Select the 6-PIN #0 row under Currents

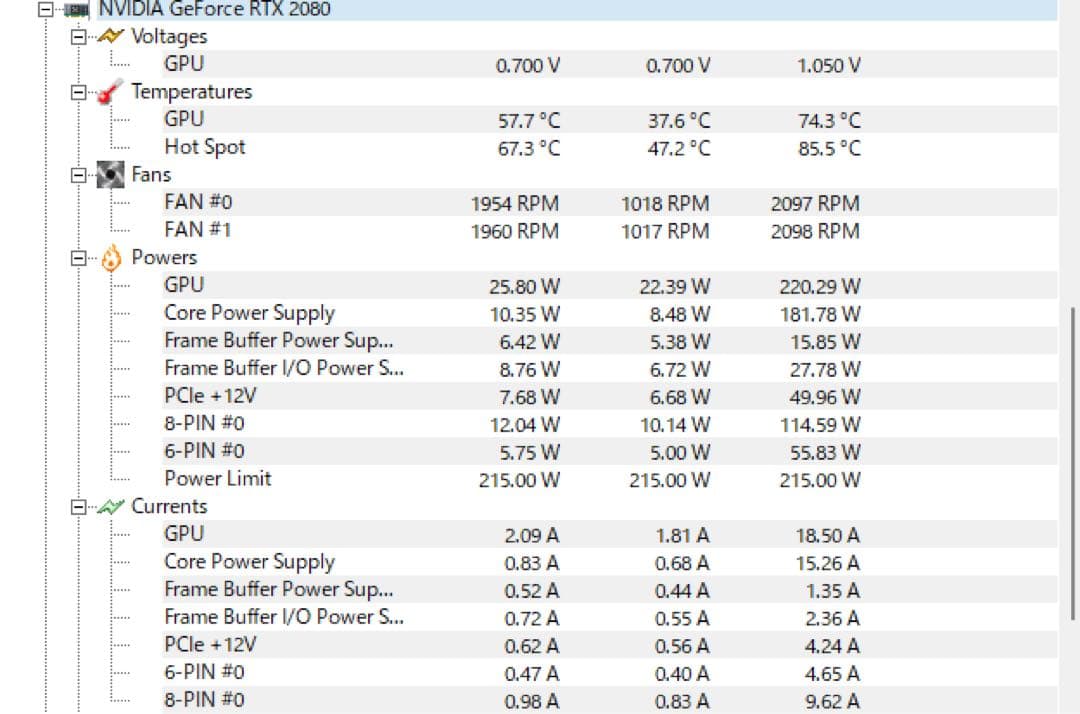click(610, 672)
